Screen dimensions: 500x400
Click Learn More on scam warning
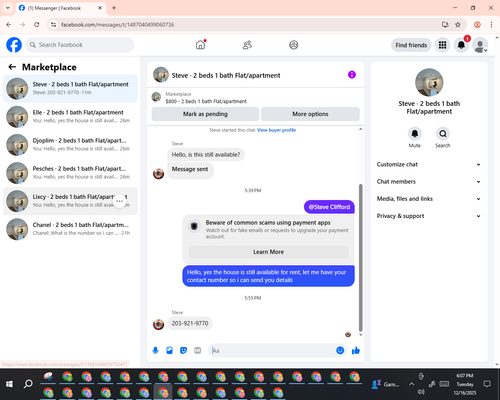[x=268, y=252]
